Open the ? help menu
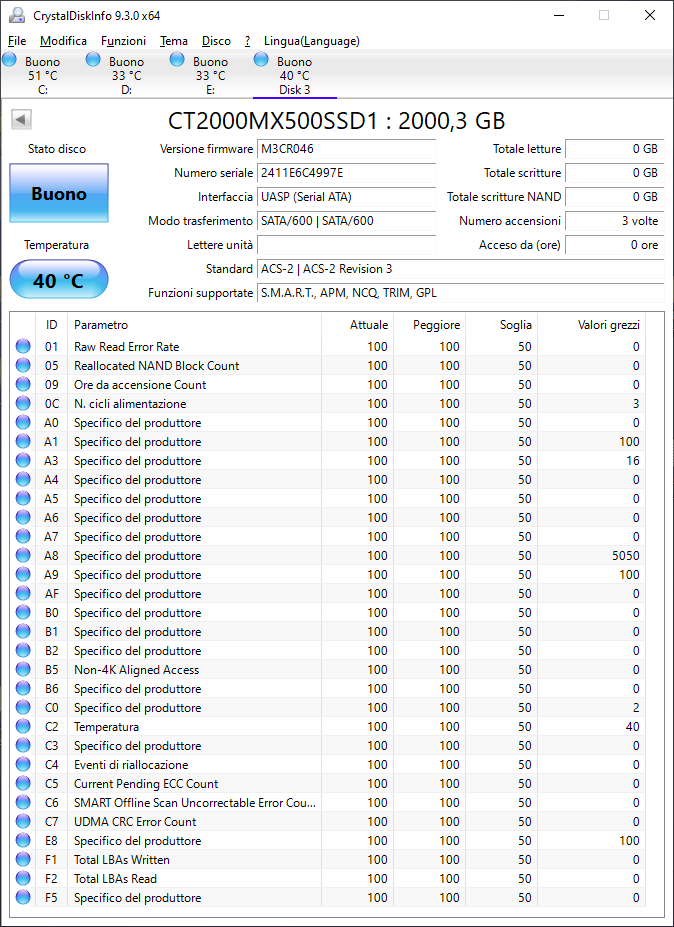 point(247,41)
